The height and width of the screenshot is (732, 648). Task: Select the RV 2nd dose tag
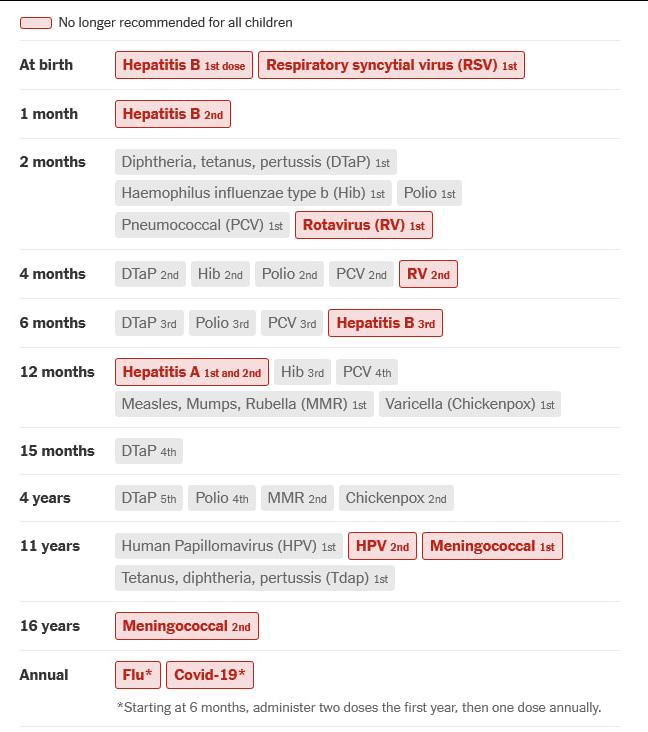pos(428,274)
